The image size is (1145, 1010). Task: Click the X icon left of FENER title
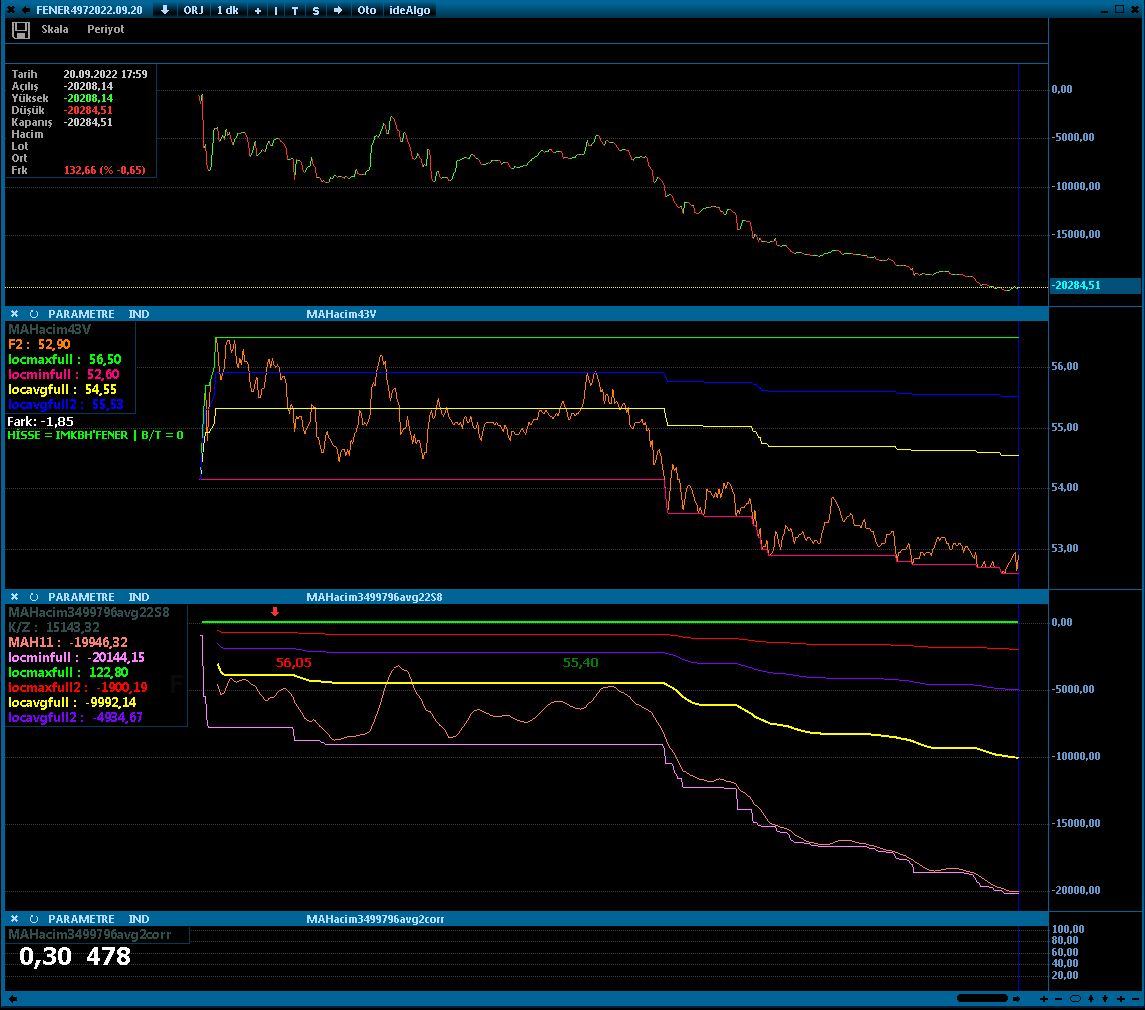pos(11,10)
